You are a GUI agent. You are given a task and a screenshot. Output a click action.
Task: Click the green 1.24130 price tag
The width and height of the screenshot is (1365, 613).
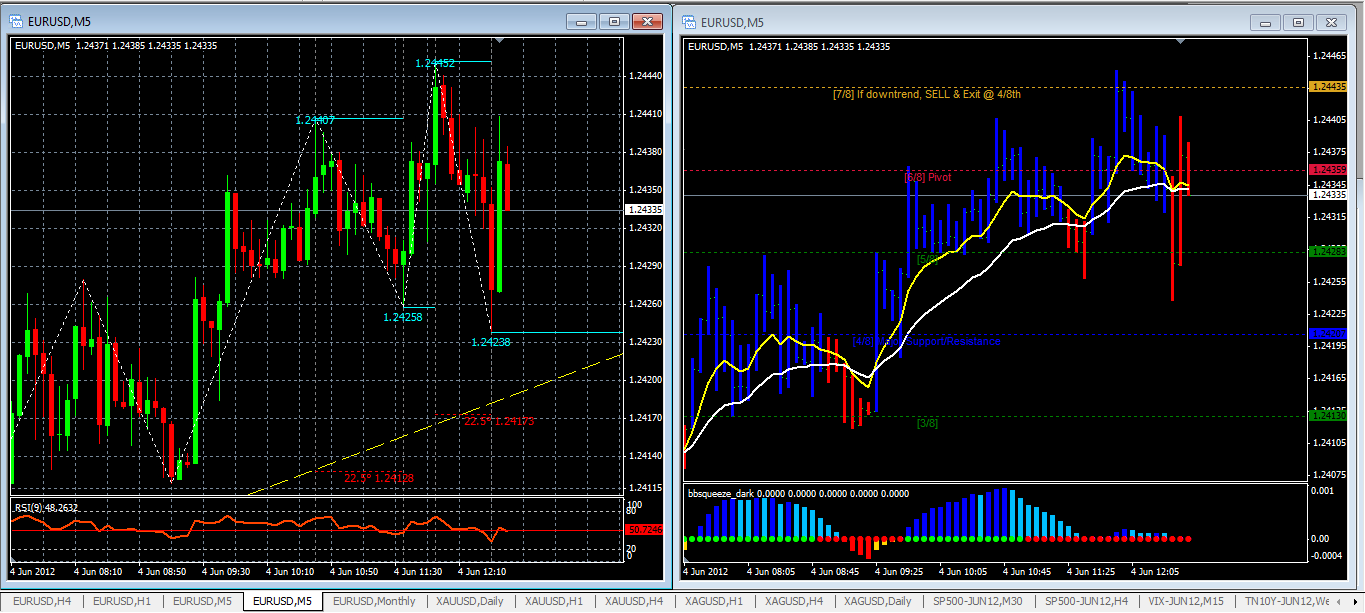click(x=1329, y=415)
